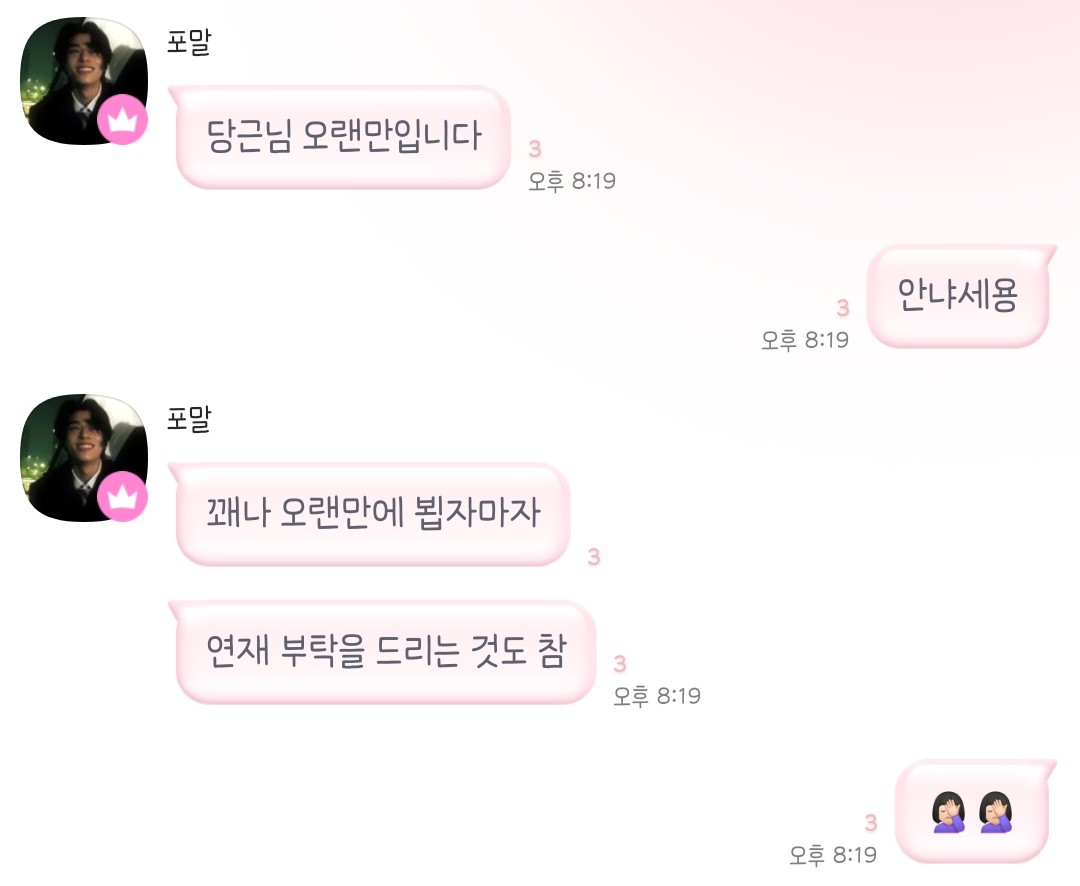Select the message 꽤나 오랜만에 뵙자마자
This screenshot has width=1080, height=886.
(x=372, y=514)
